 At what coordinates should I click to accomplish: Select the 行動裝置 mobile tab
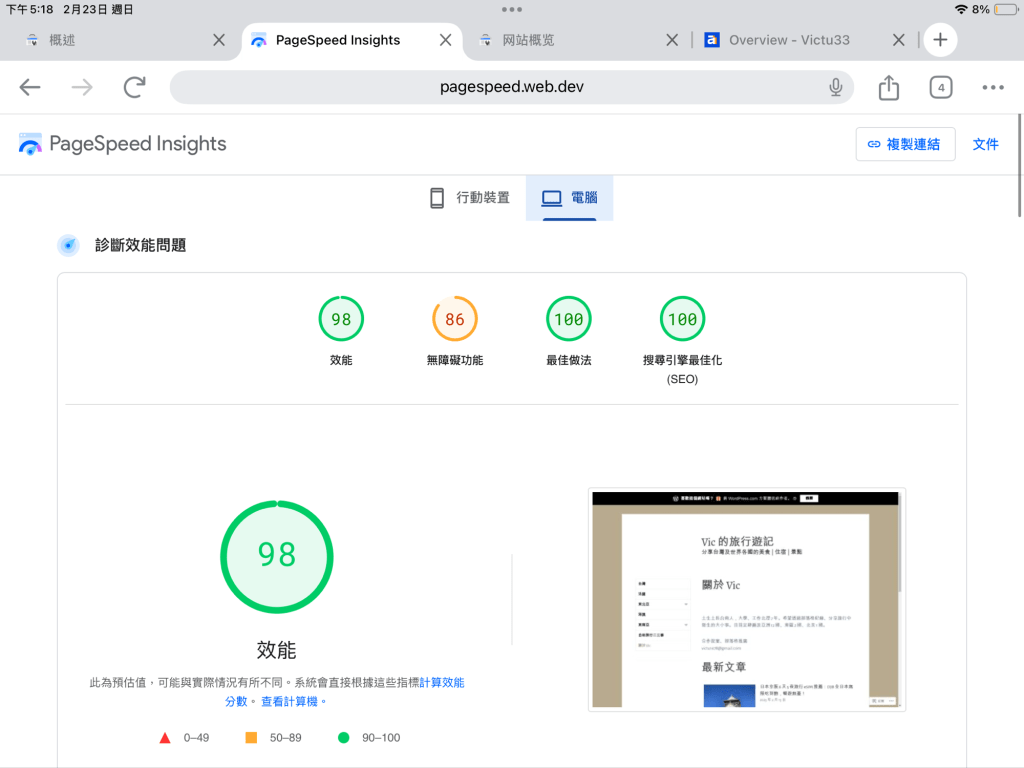pyautogui.click(x=469, y=198)
